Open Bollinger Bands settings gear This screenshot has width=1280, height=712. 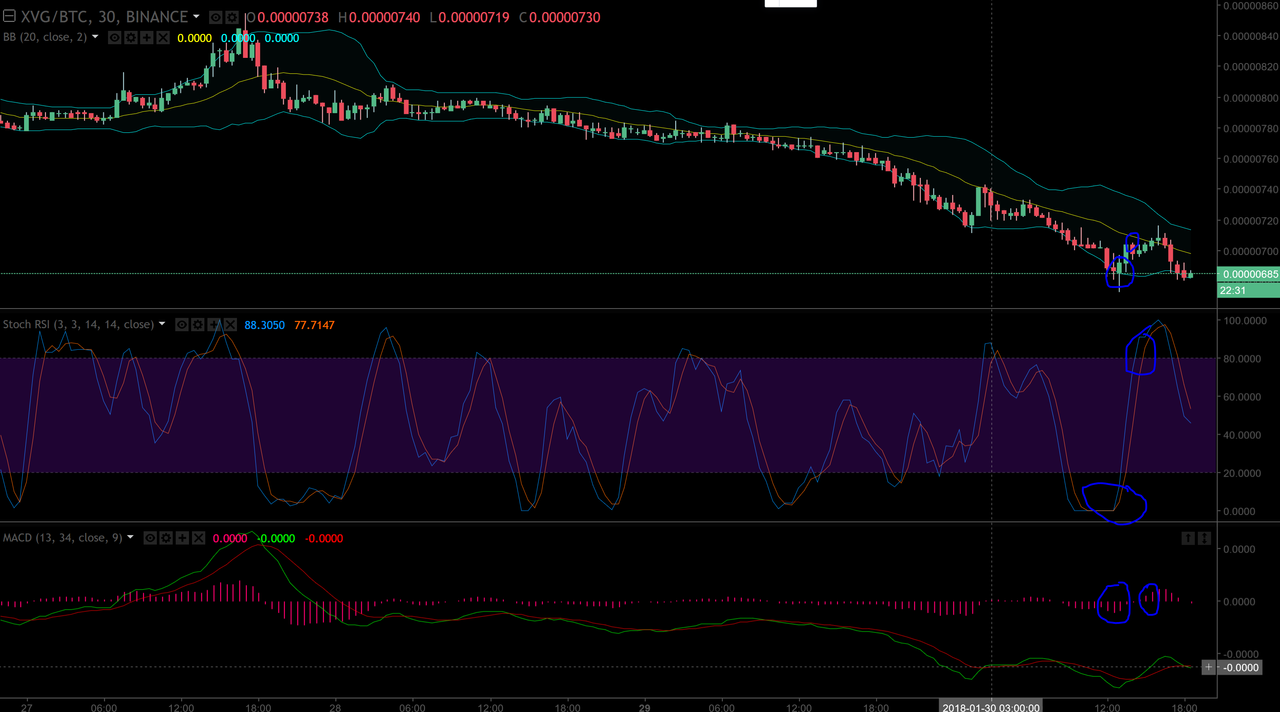[x=130, y=38]
